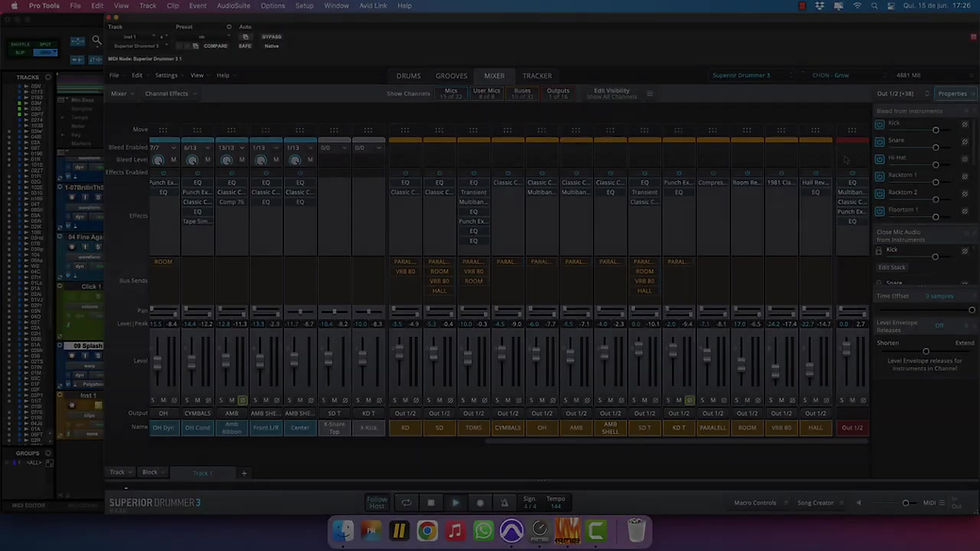Click the Outputs show channels button
The height and width of the screenshot is (551, 980).
point(558,94)
